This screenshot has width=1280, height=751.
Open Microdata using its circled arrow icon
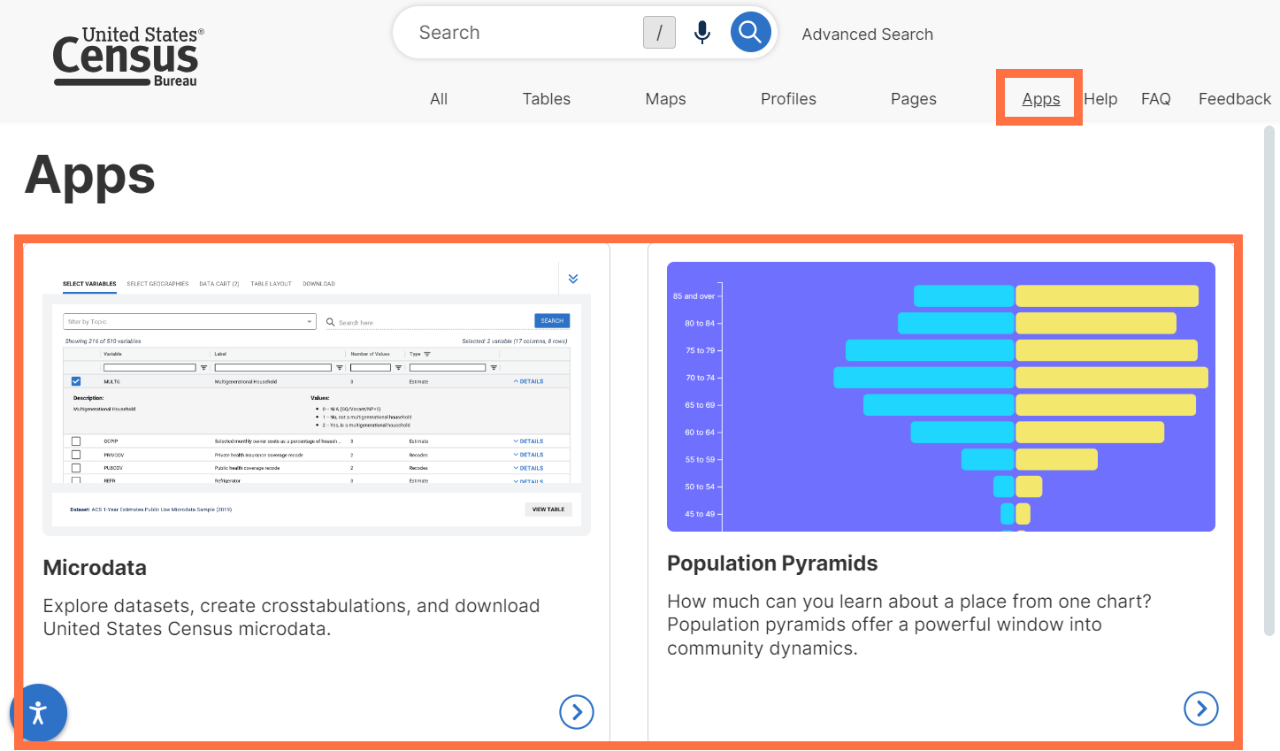(x=577, y=712)
